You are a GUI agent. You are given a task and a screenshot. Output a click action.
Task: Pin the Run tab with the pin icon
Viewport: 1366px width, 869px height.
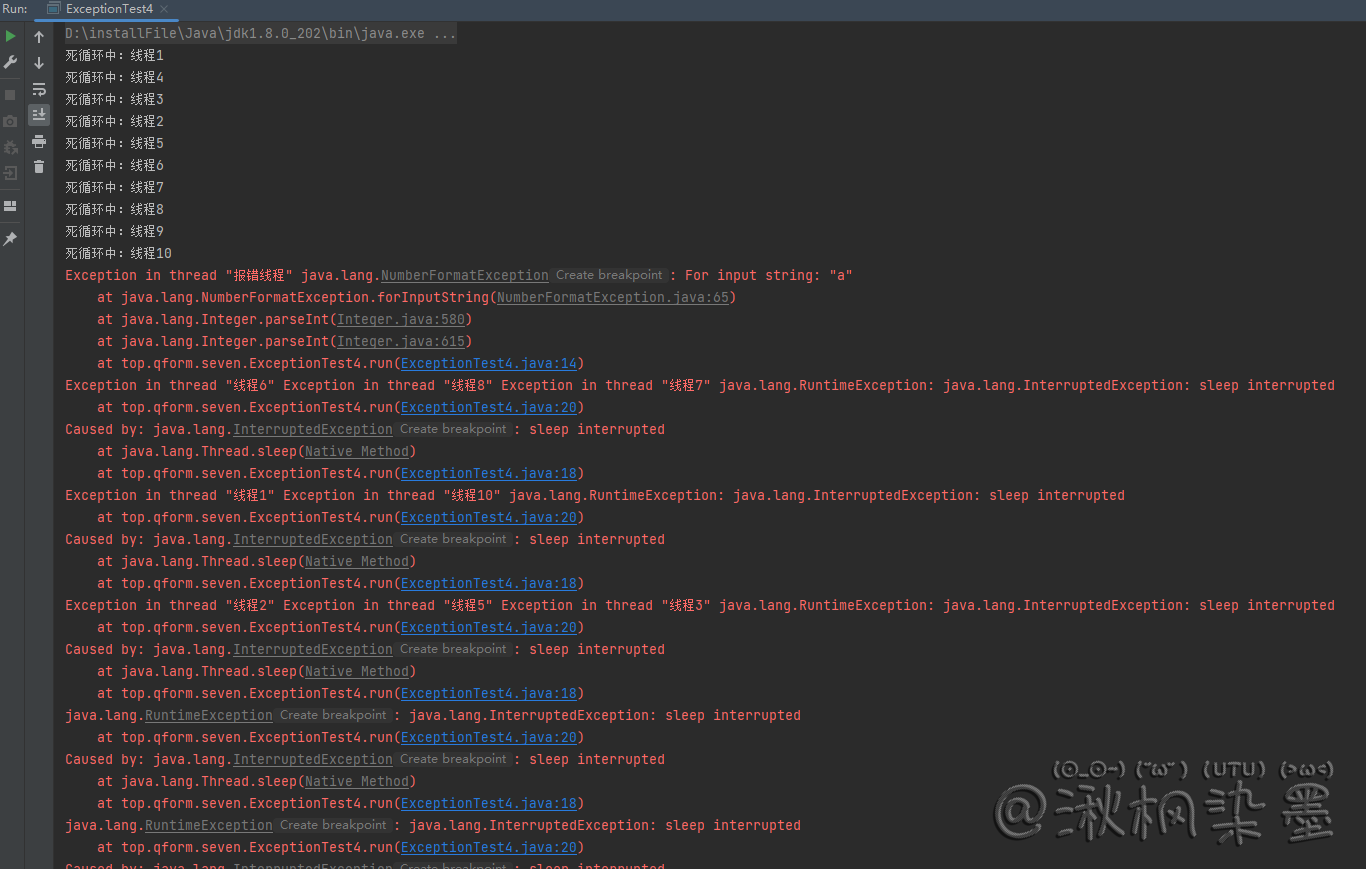(x=10, y=239)
